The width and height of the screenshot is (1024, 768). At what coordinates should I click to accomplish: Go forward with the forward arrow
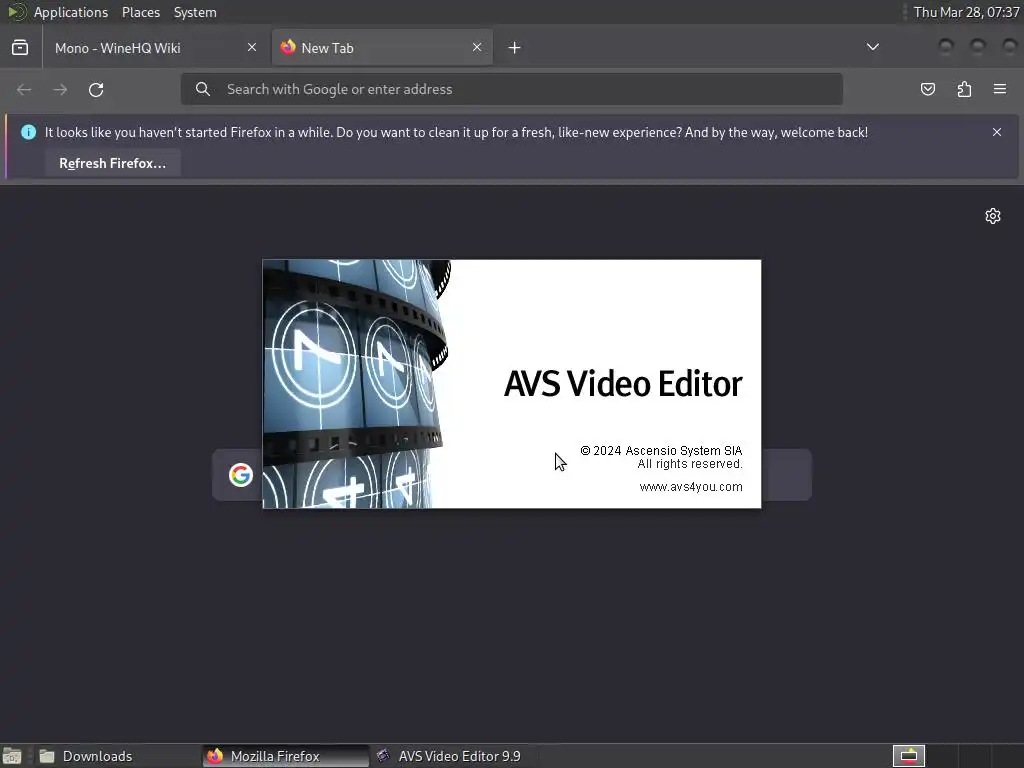[x=60, y=89]
